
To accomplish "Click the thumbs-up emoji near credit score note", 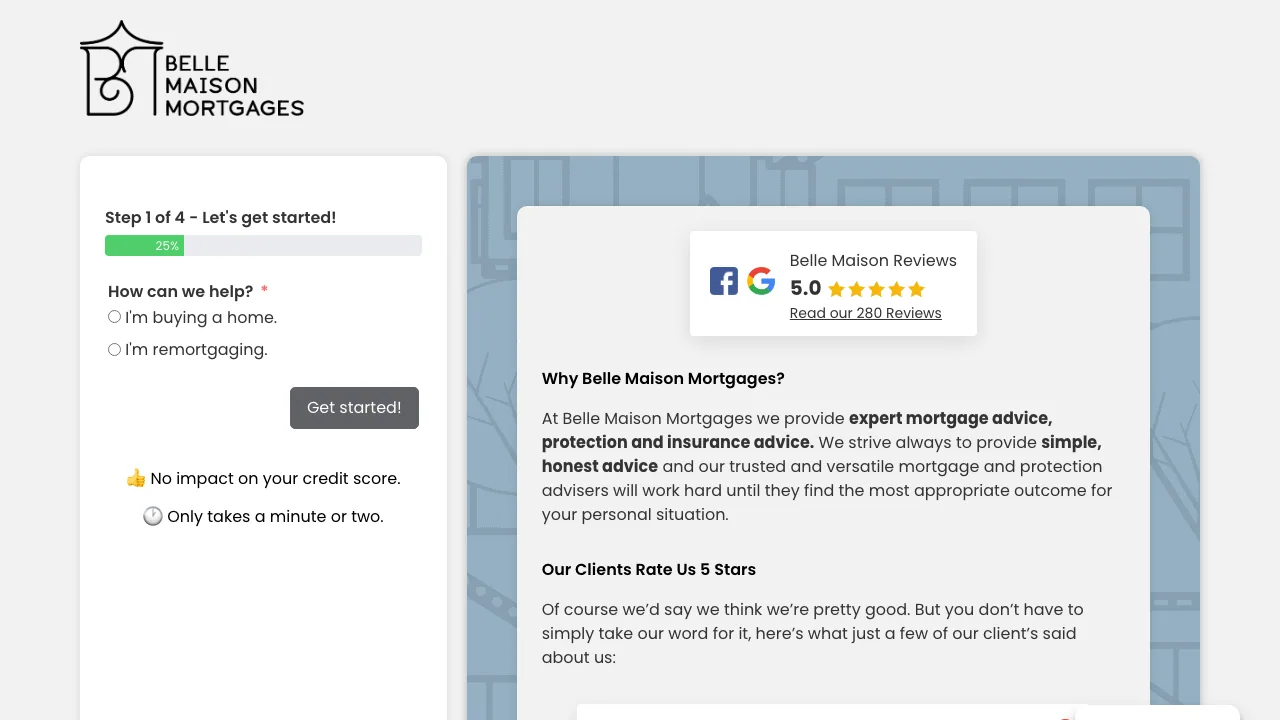I will [136, 478].
